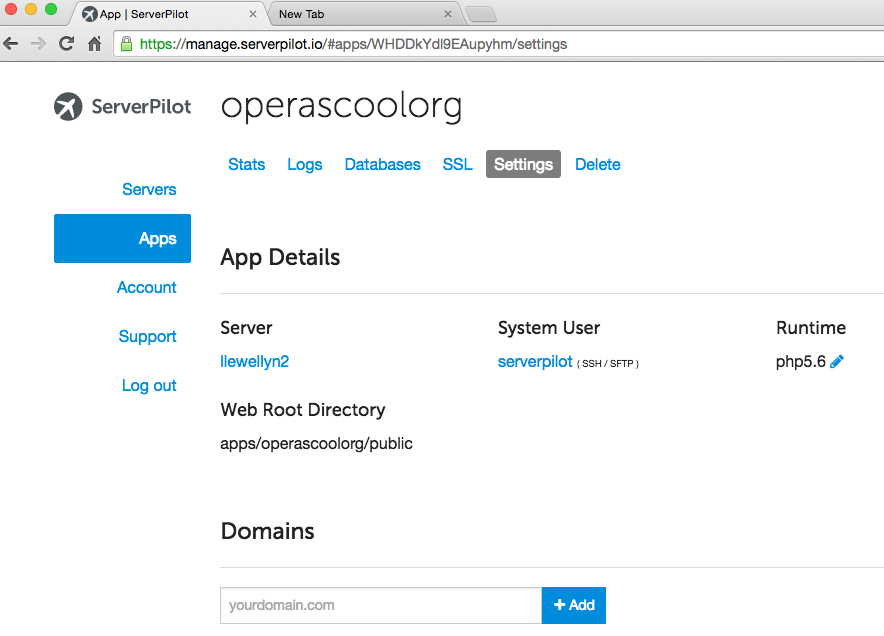Click the ServerPilot airplane logo icon
This screenshot has width=884, height=636.
pos(68,106)
